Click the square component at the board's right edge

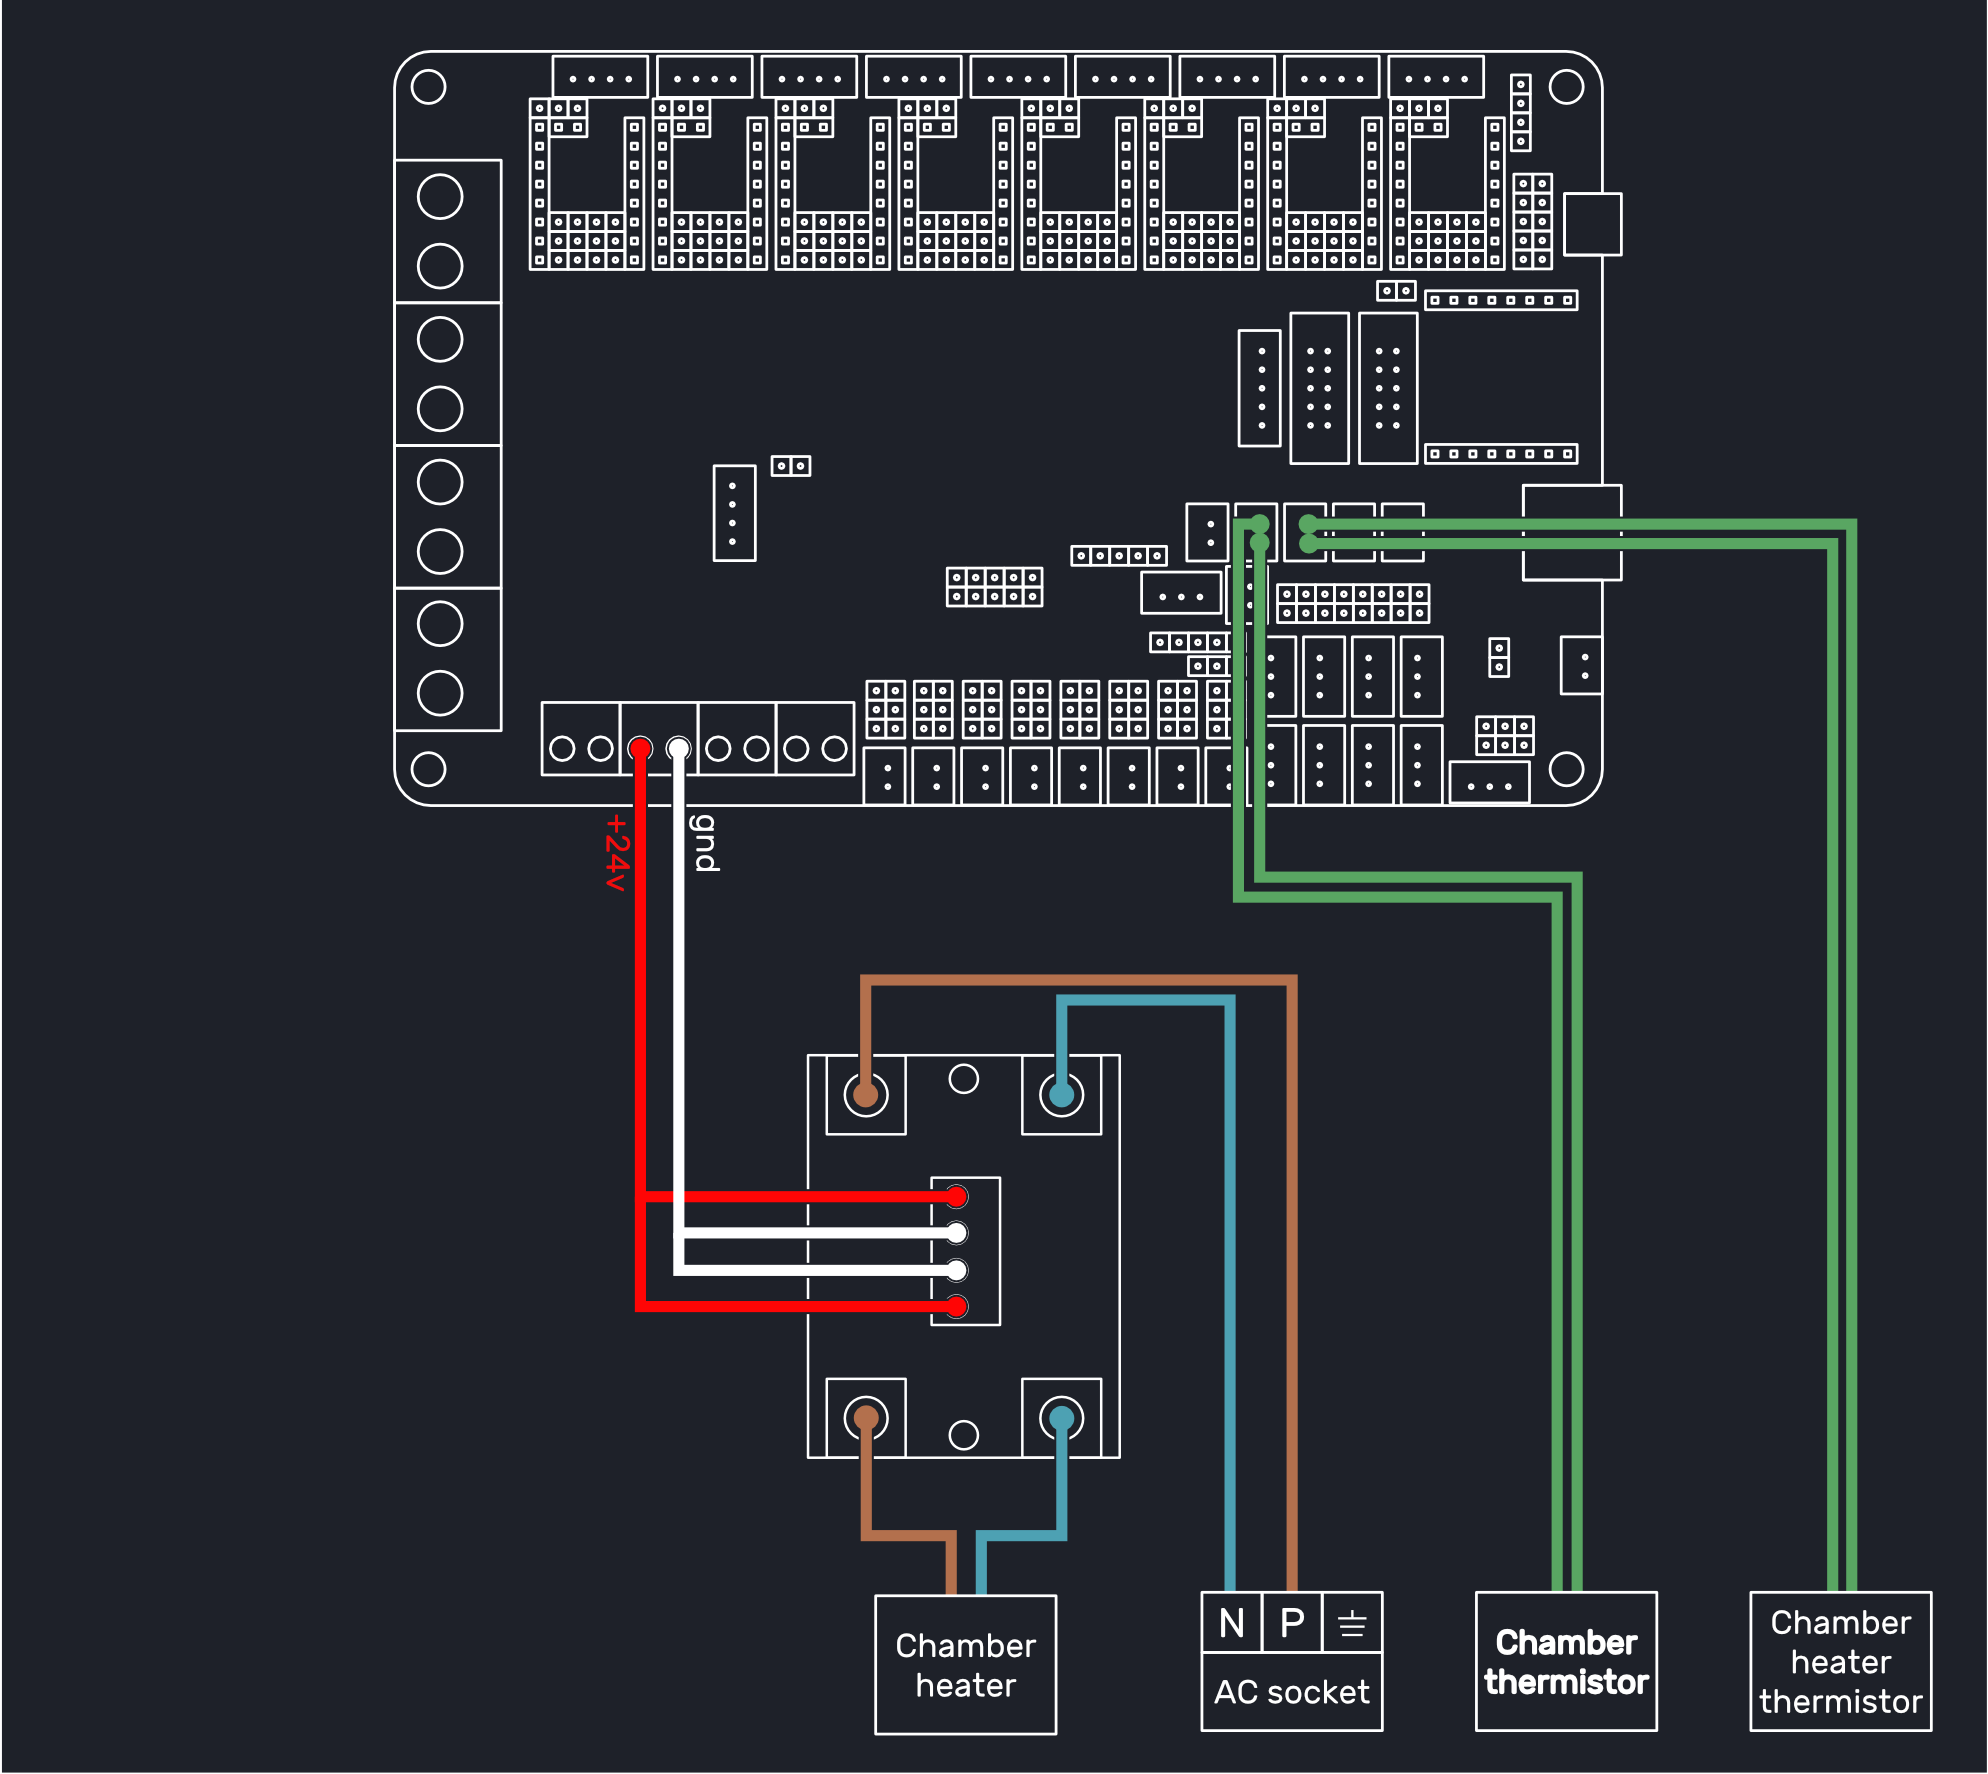1593,224
